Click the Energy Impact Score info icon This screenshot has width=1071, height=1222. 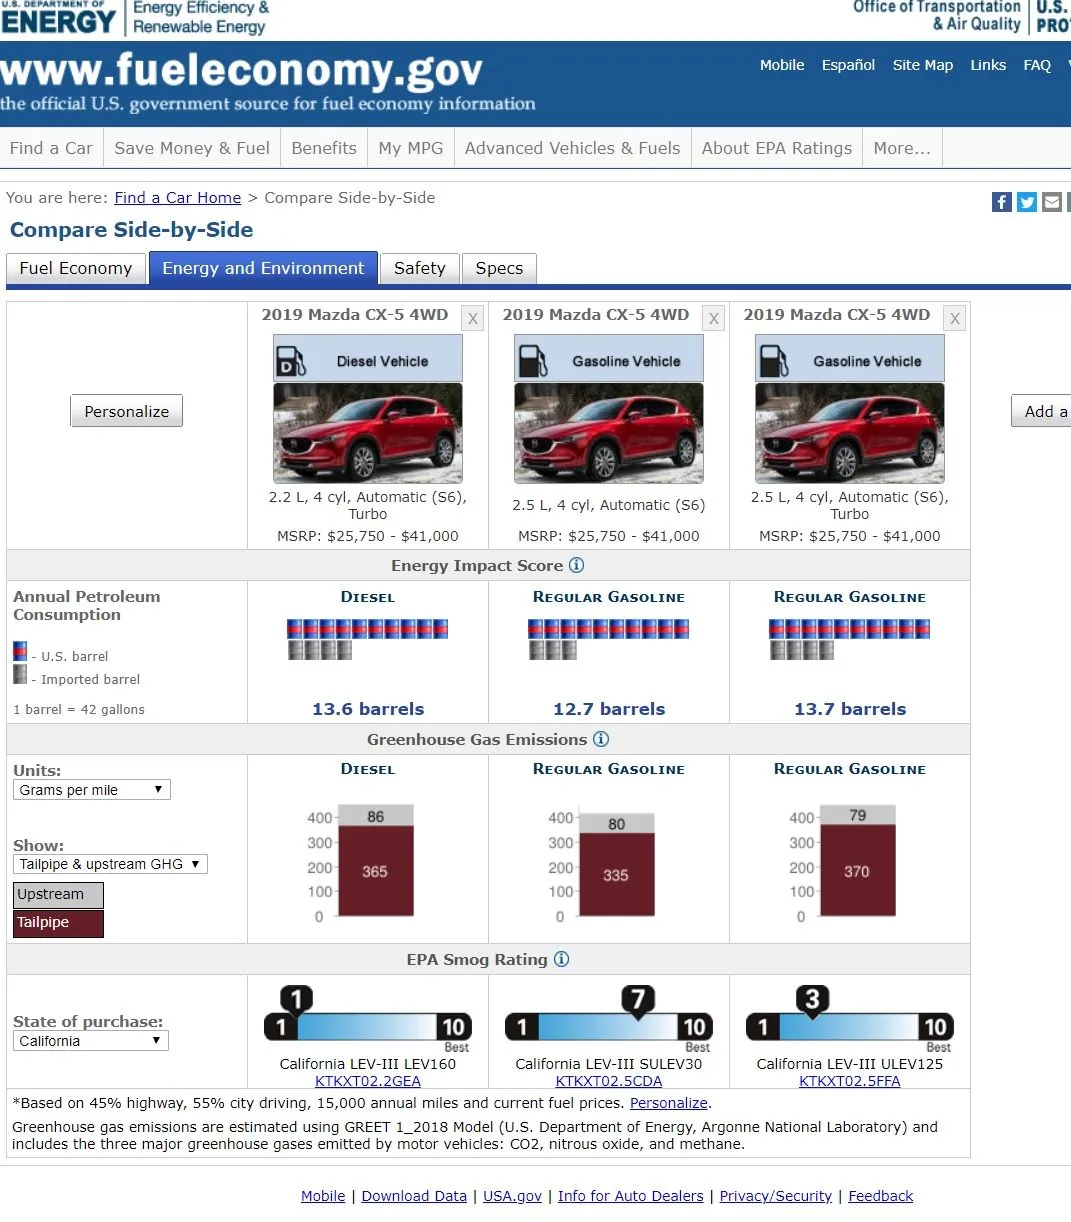pyautogui.click(x=576, y=565)
